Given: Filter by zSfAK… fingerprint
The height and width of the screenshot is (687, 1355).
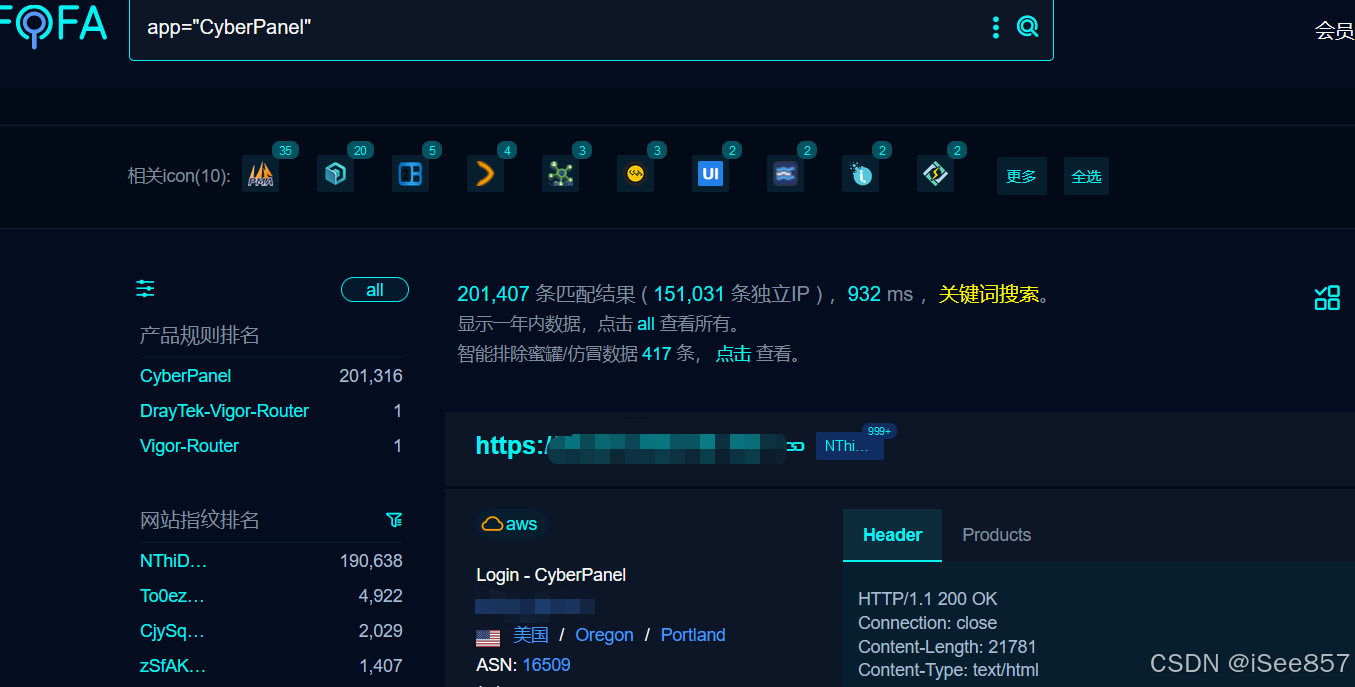Looking at the screenshot, I should (x=173, y=666).
